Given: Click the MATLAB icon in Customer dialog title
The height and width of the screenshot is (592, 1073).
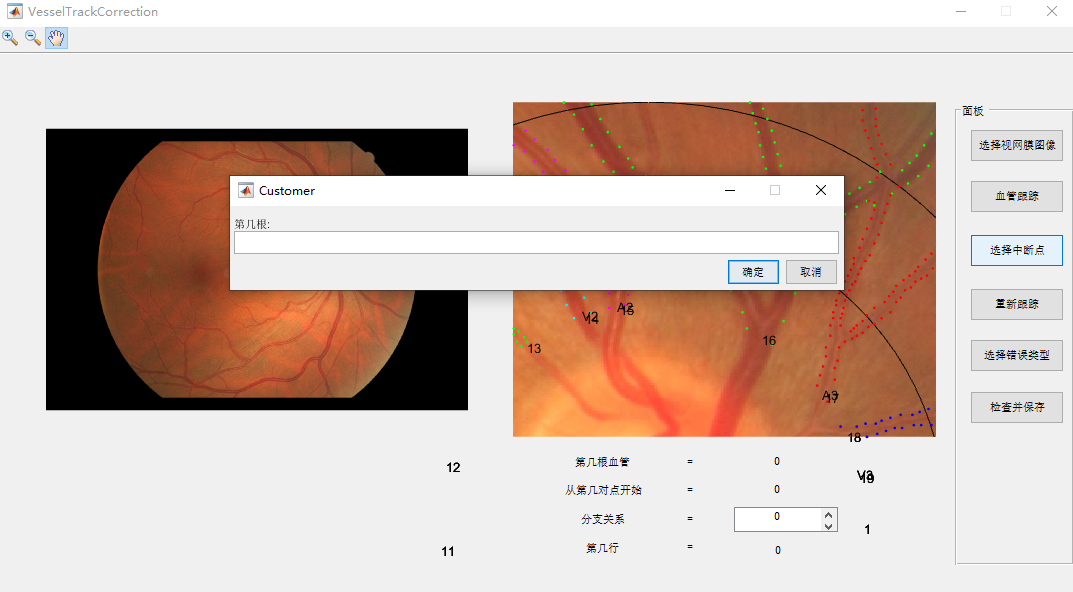Looking at the screenshot, I should coord(245,190).
